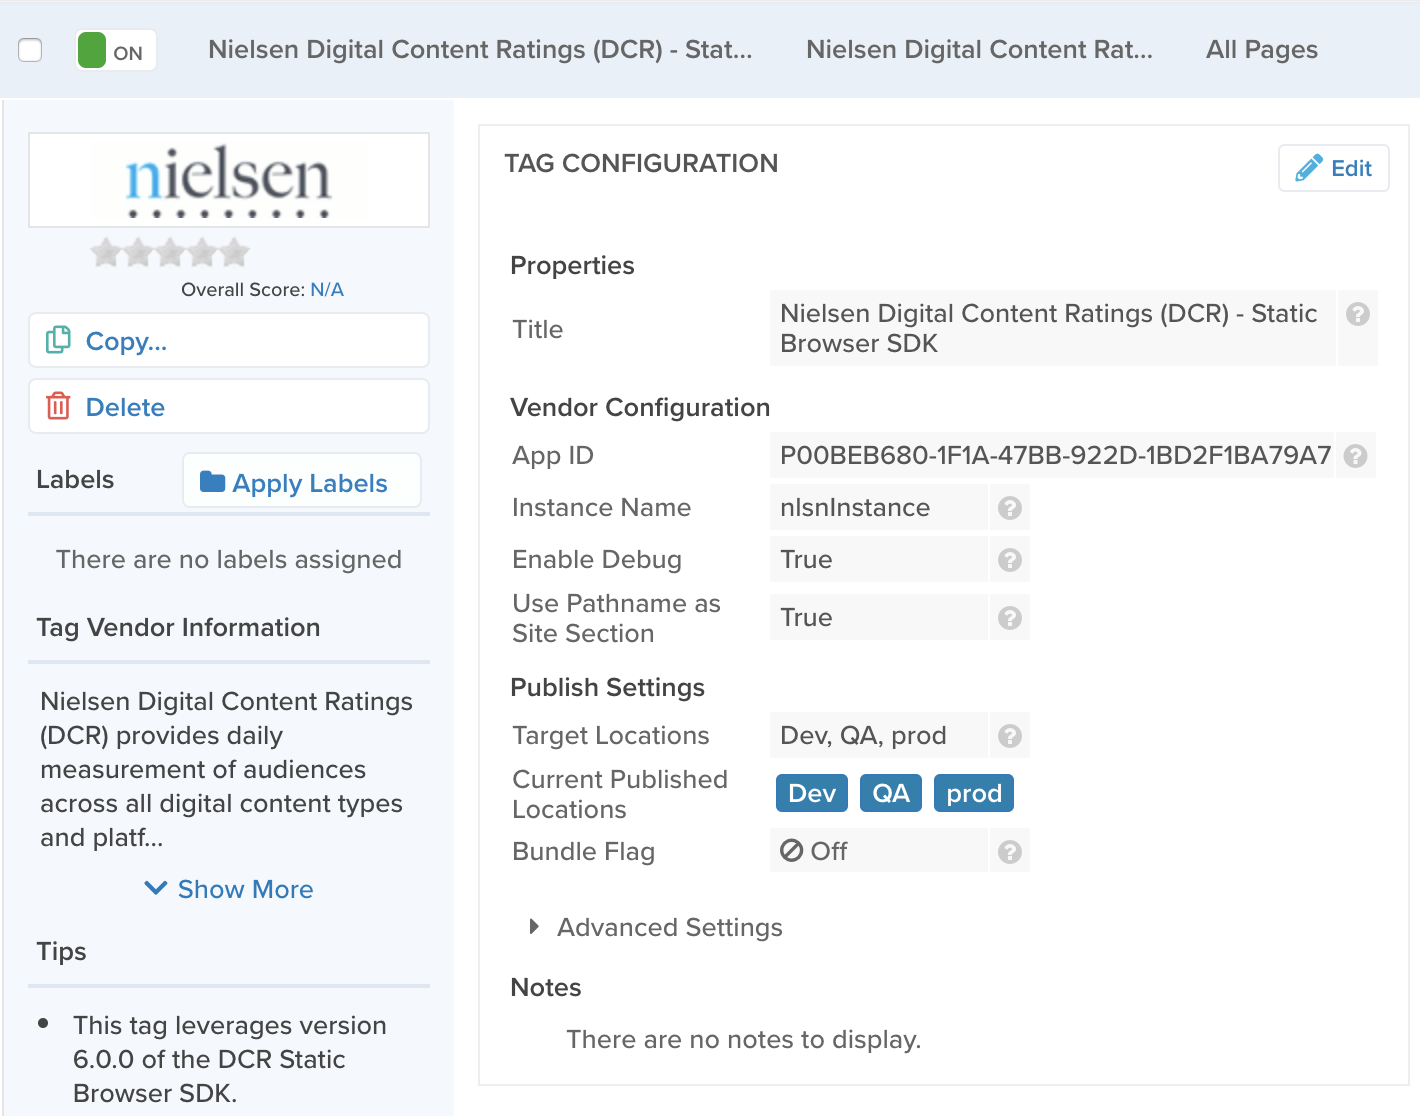Click the Bundle Flag Off value
1420x1116 pixels.
[879, 851]
